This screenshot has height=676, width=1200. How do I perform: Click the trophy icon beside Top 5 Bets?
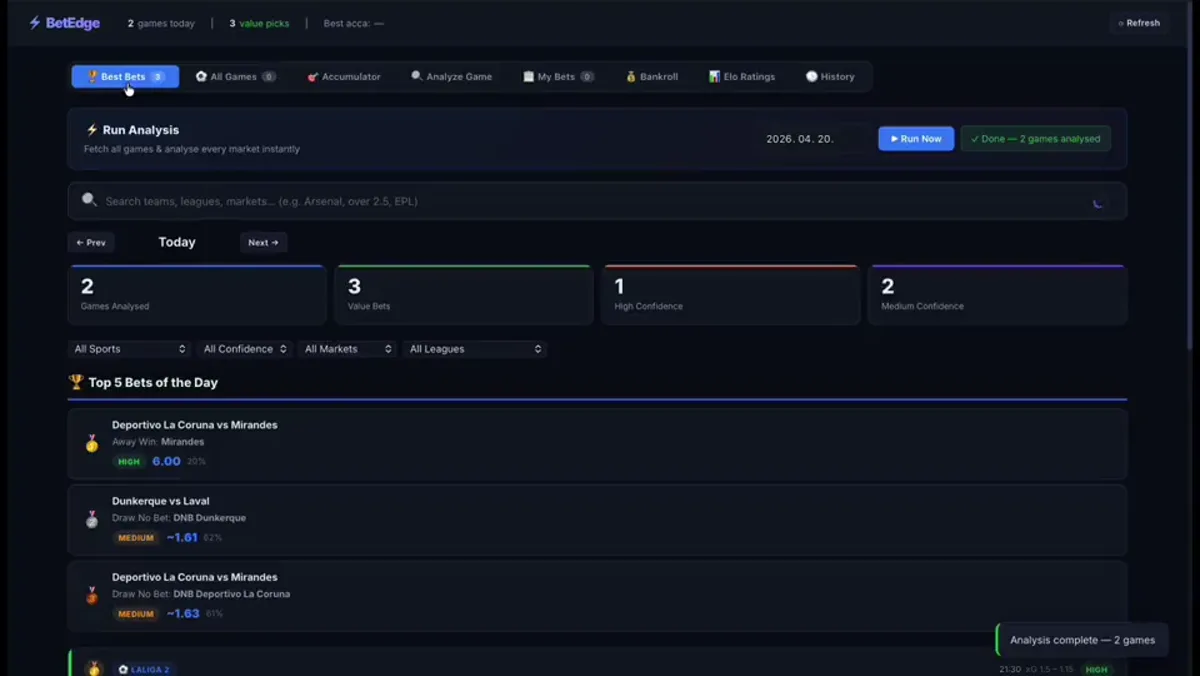pos(76,382)
